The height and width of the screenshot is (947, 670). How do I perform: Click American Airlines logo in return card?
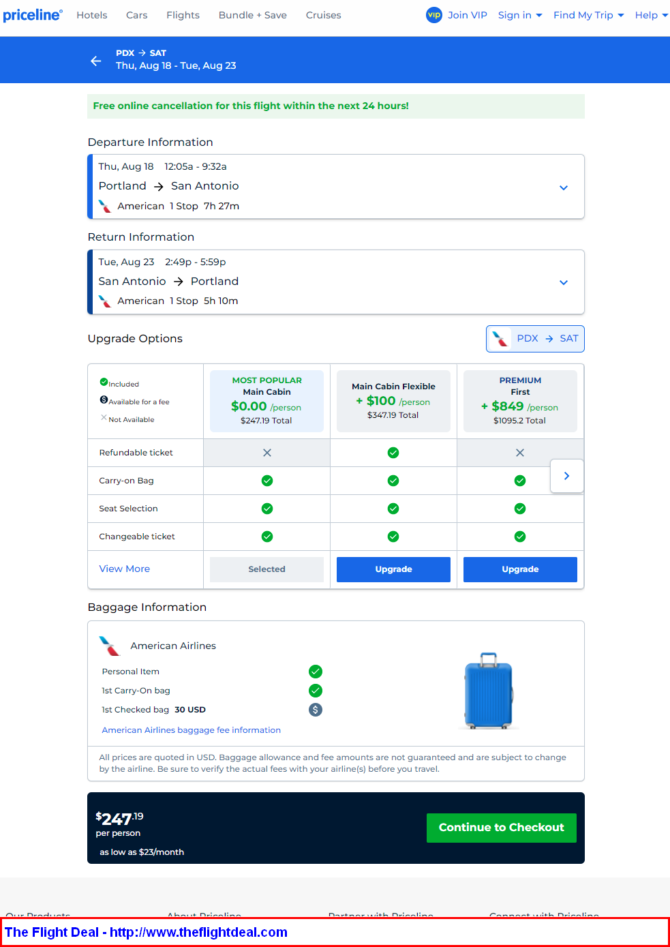pyautogui.click(x=105, y=301)
